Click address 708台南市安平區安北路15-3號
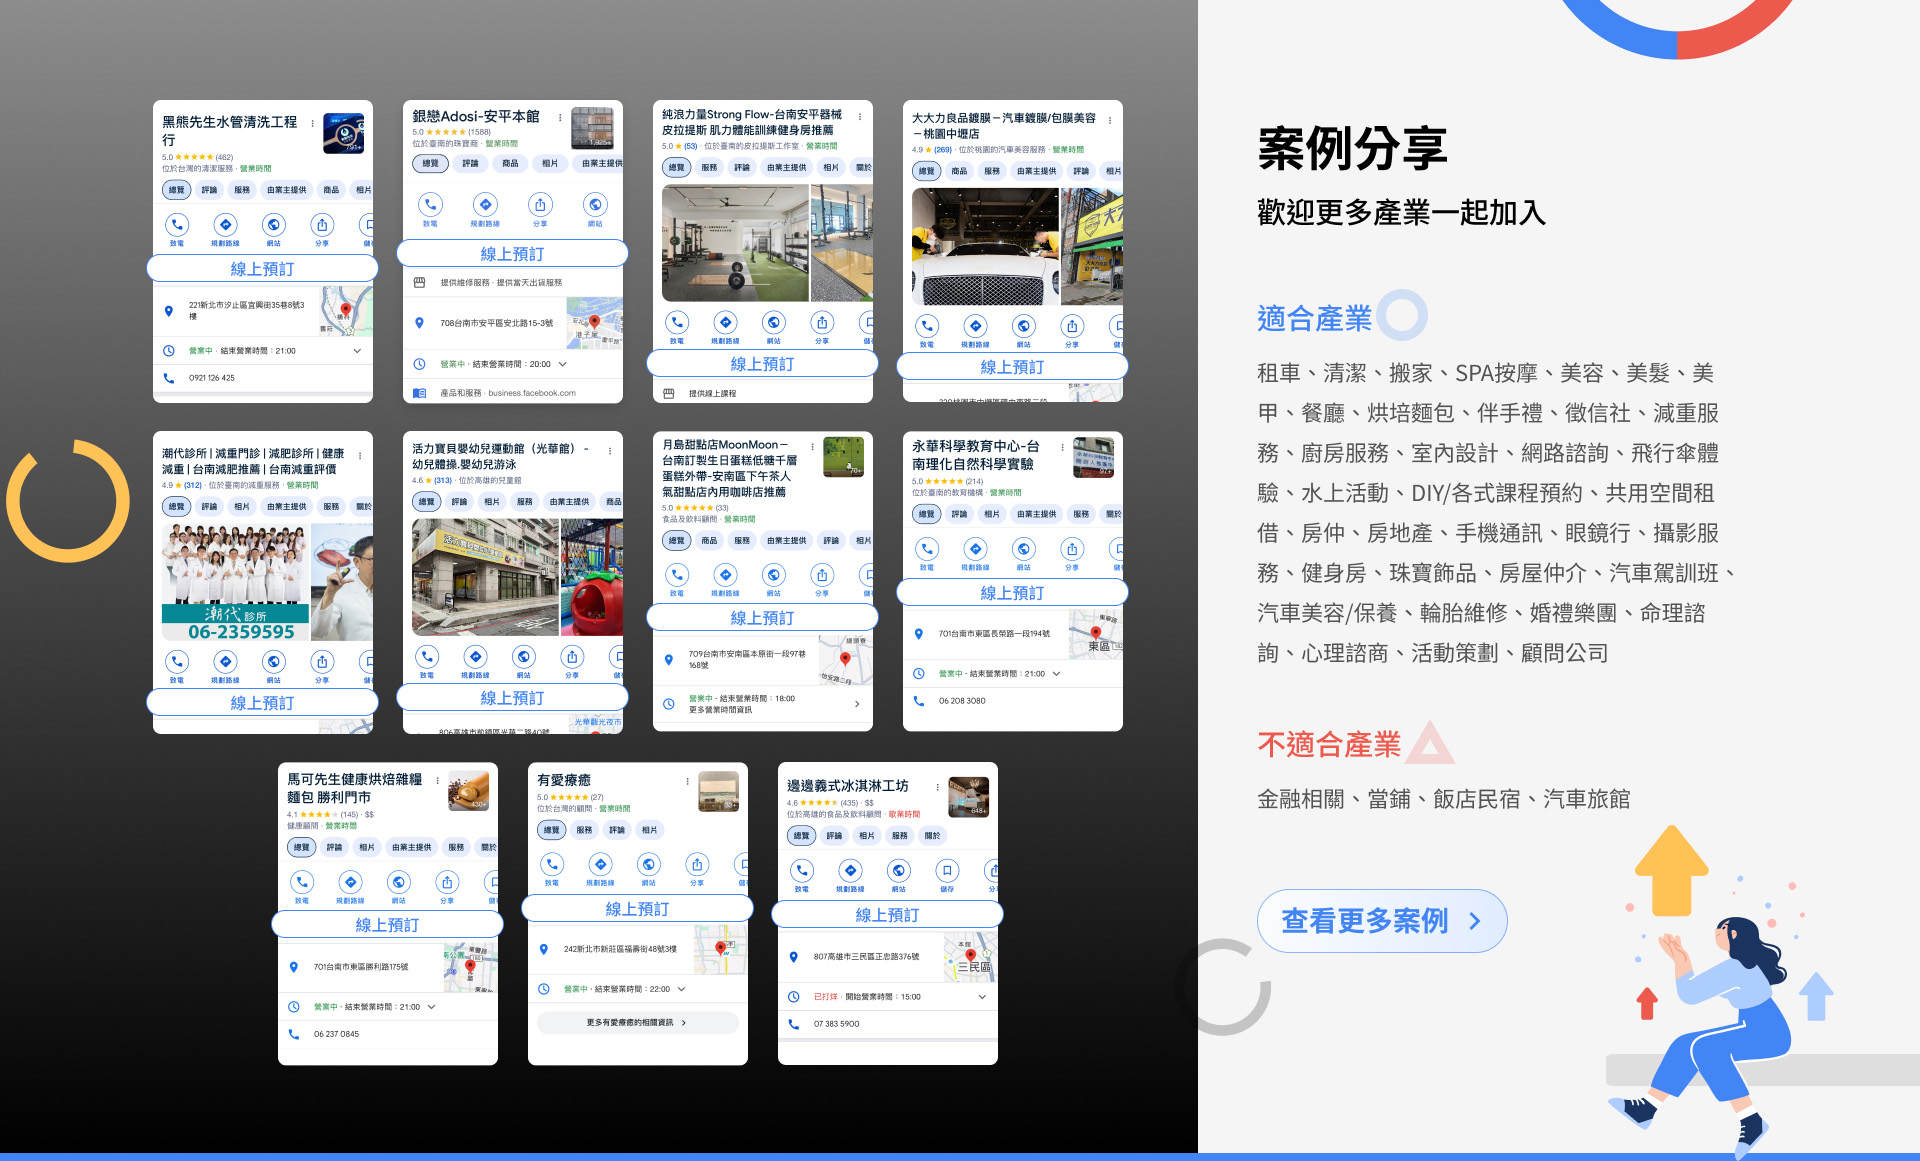This screenshot has width=1920, height=1161. pos(496,323)
